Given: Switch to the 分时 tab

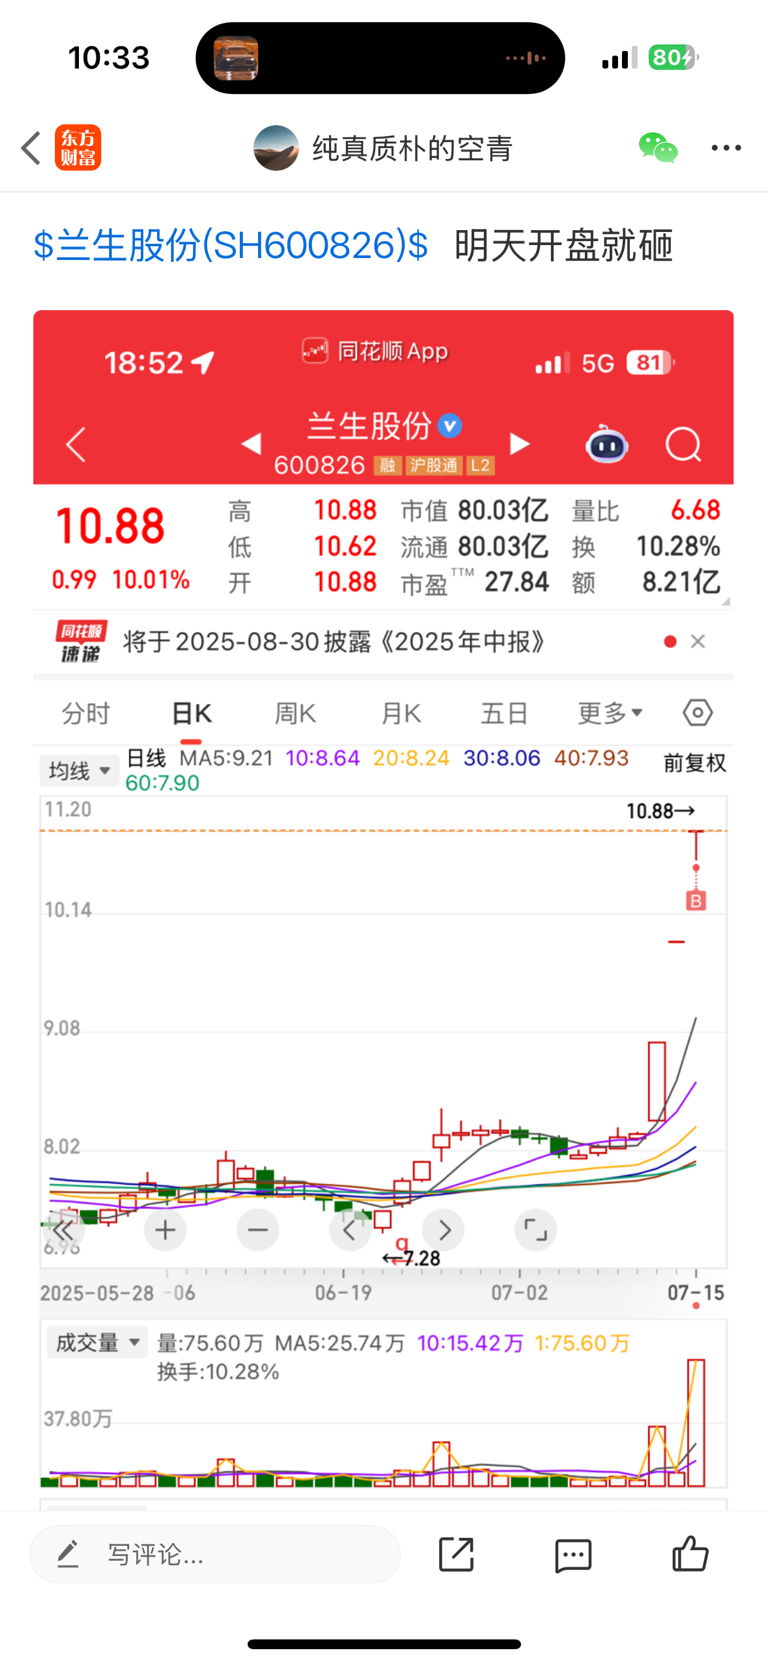Looking at the screenshot, I should pyautogui.click(x=86, y=713).
